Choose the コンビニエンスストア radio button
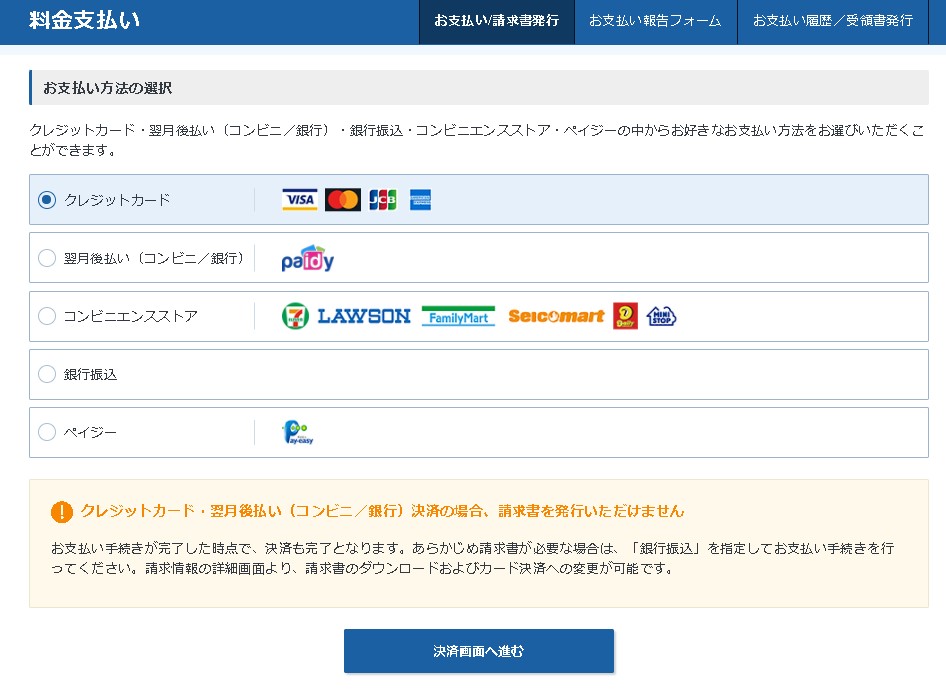946x700 pixels. (47, 316)
